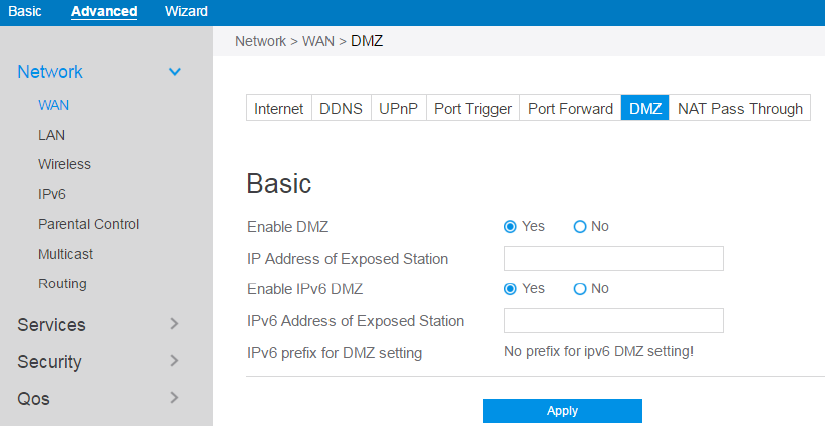Focus the IP Address of Exposed Station field
Screen dimensions: 825x426
click(613, 259)
